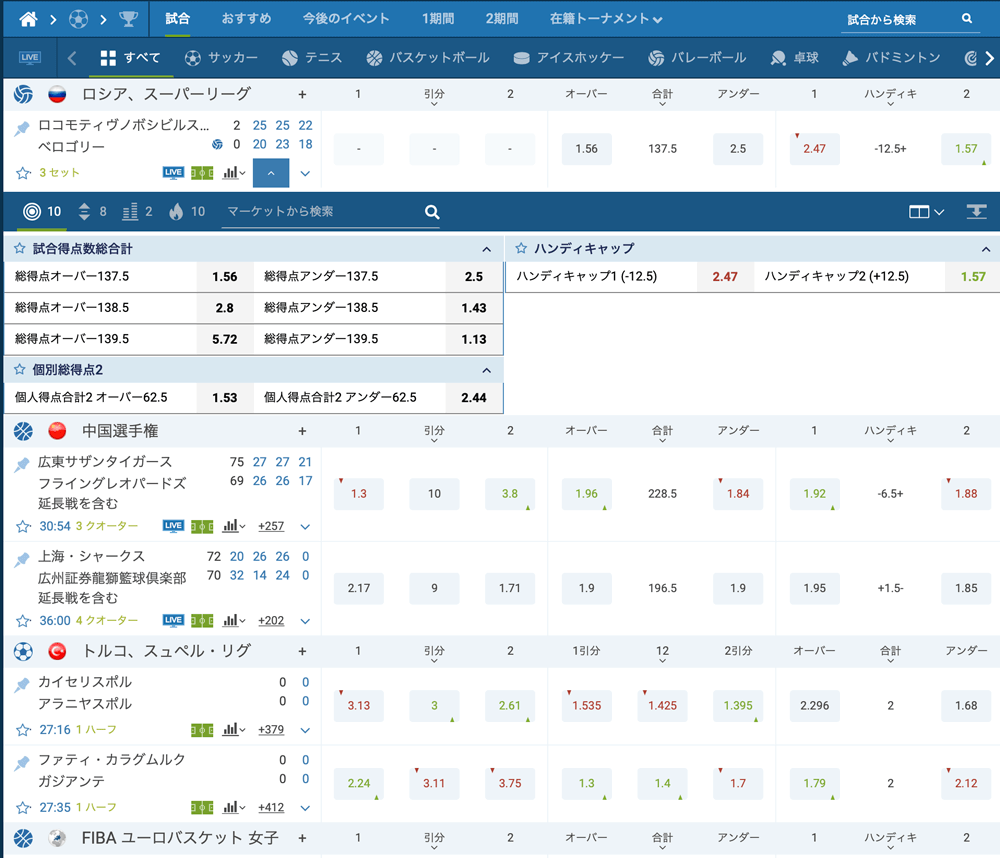Favorite the 試合得点数総合計 market star
Image resolution: width=1000 pixels, height=858 pixels.
[x=20, y=248]
